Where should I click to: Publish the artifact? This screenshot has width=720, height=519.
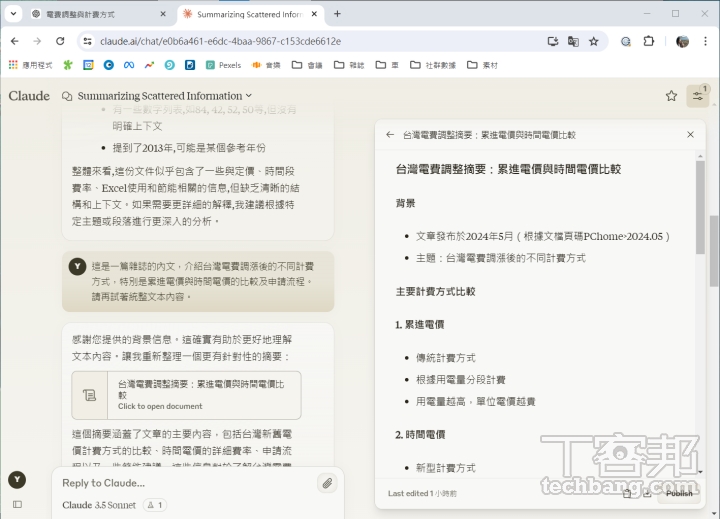point(679,493)
